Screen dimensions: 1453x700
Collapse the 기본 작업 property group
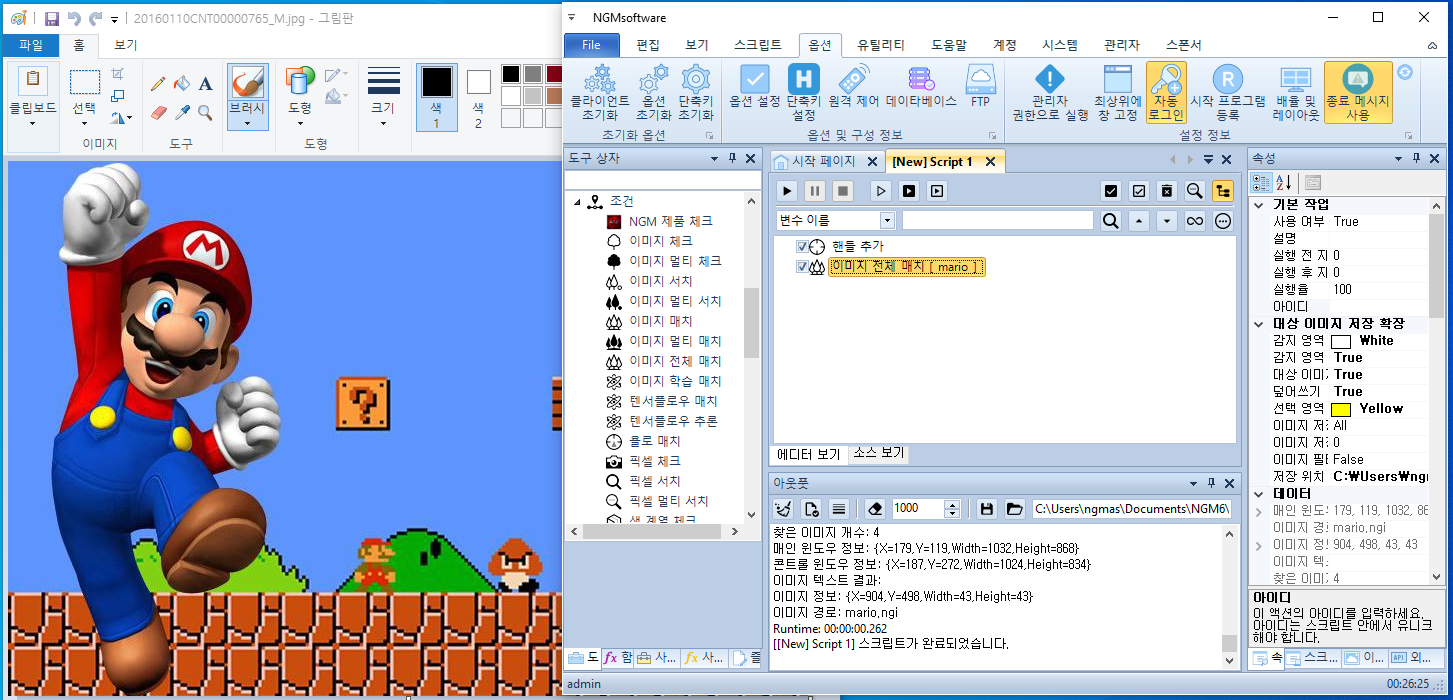(1259, 204)
